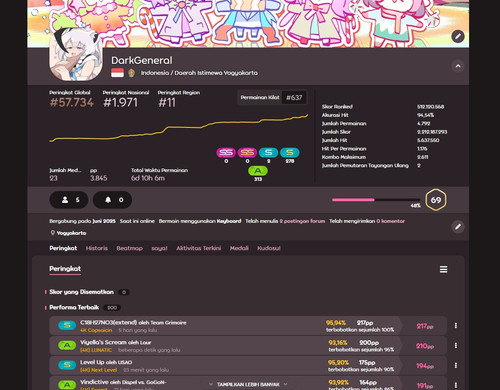Viewport: 500px width, 390px height.
Task: Switch to the Medali tab
Action: [x=239, y=248]
